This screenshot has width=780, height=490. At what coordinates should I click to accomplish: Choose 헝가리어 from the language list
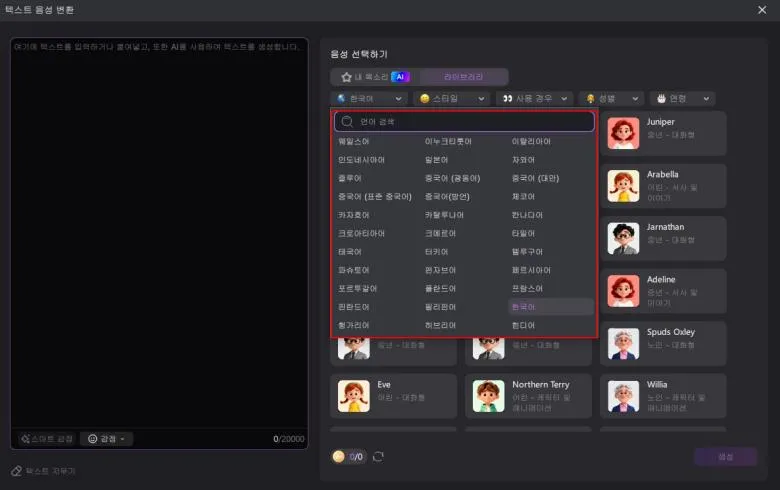(354, 326)
